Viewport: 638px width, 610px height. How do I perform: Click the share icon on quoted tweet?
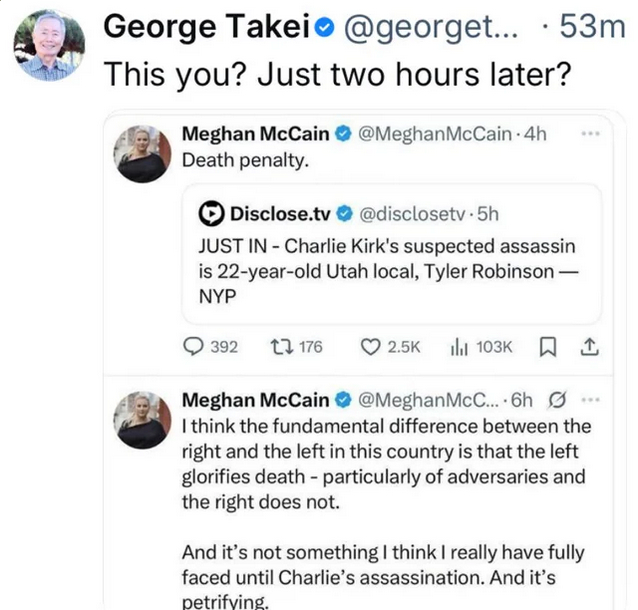coord(590,346)
